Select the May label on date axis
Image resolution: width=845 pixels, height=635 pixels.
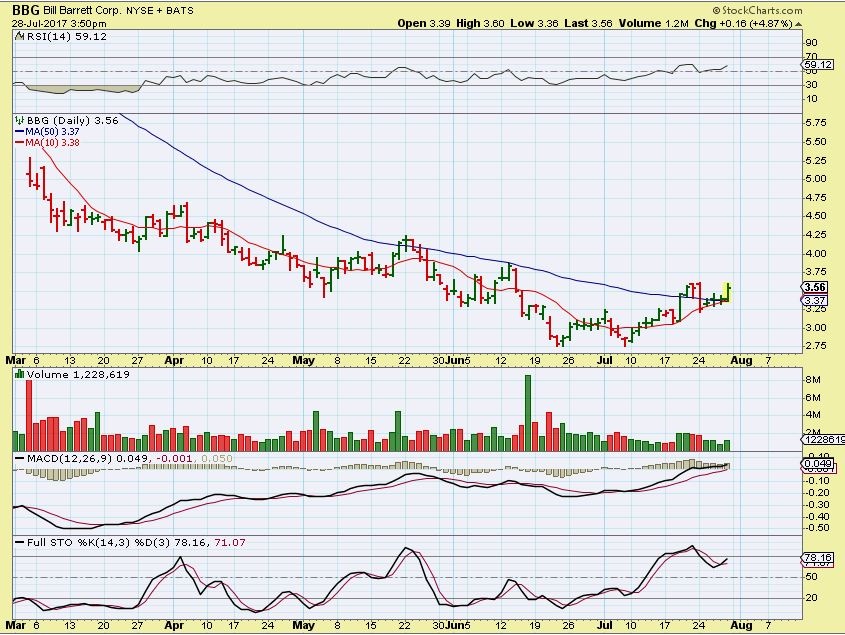click(304, 357)
